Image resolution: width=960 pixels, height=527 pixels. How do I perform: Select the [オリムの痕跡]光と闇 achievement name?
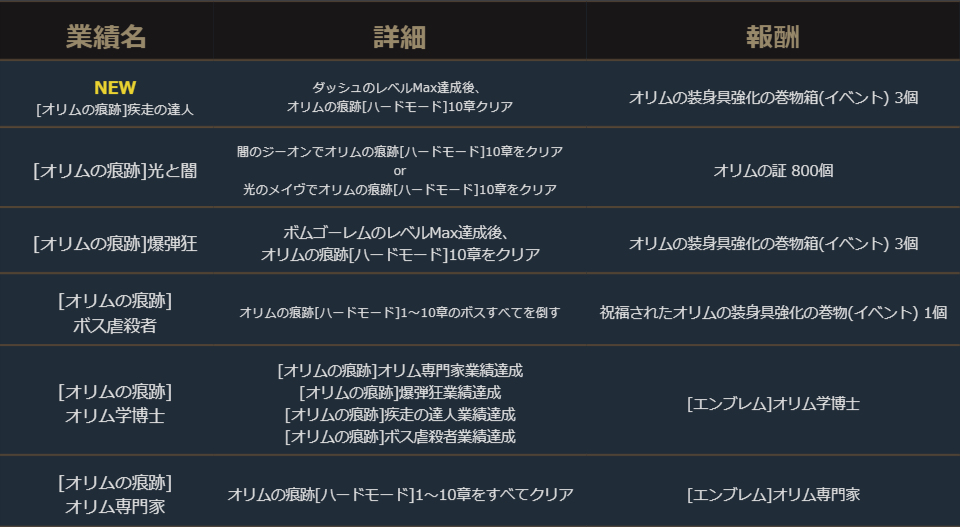(115, 170)
